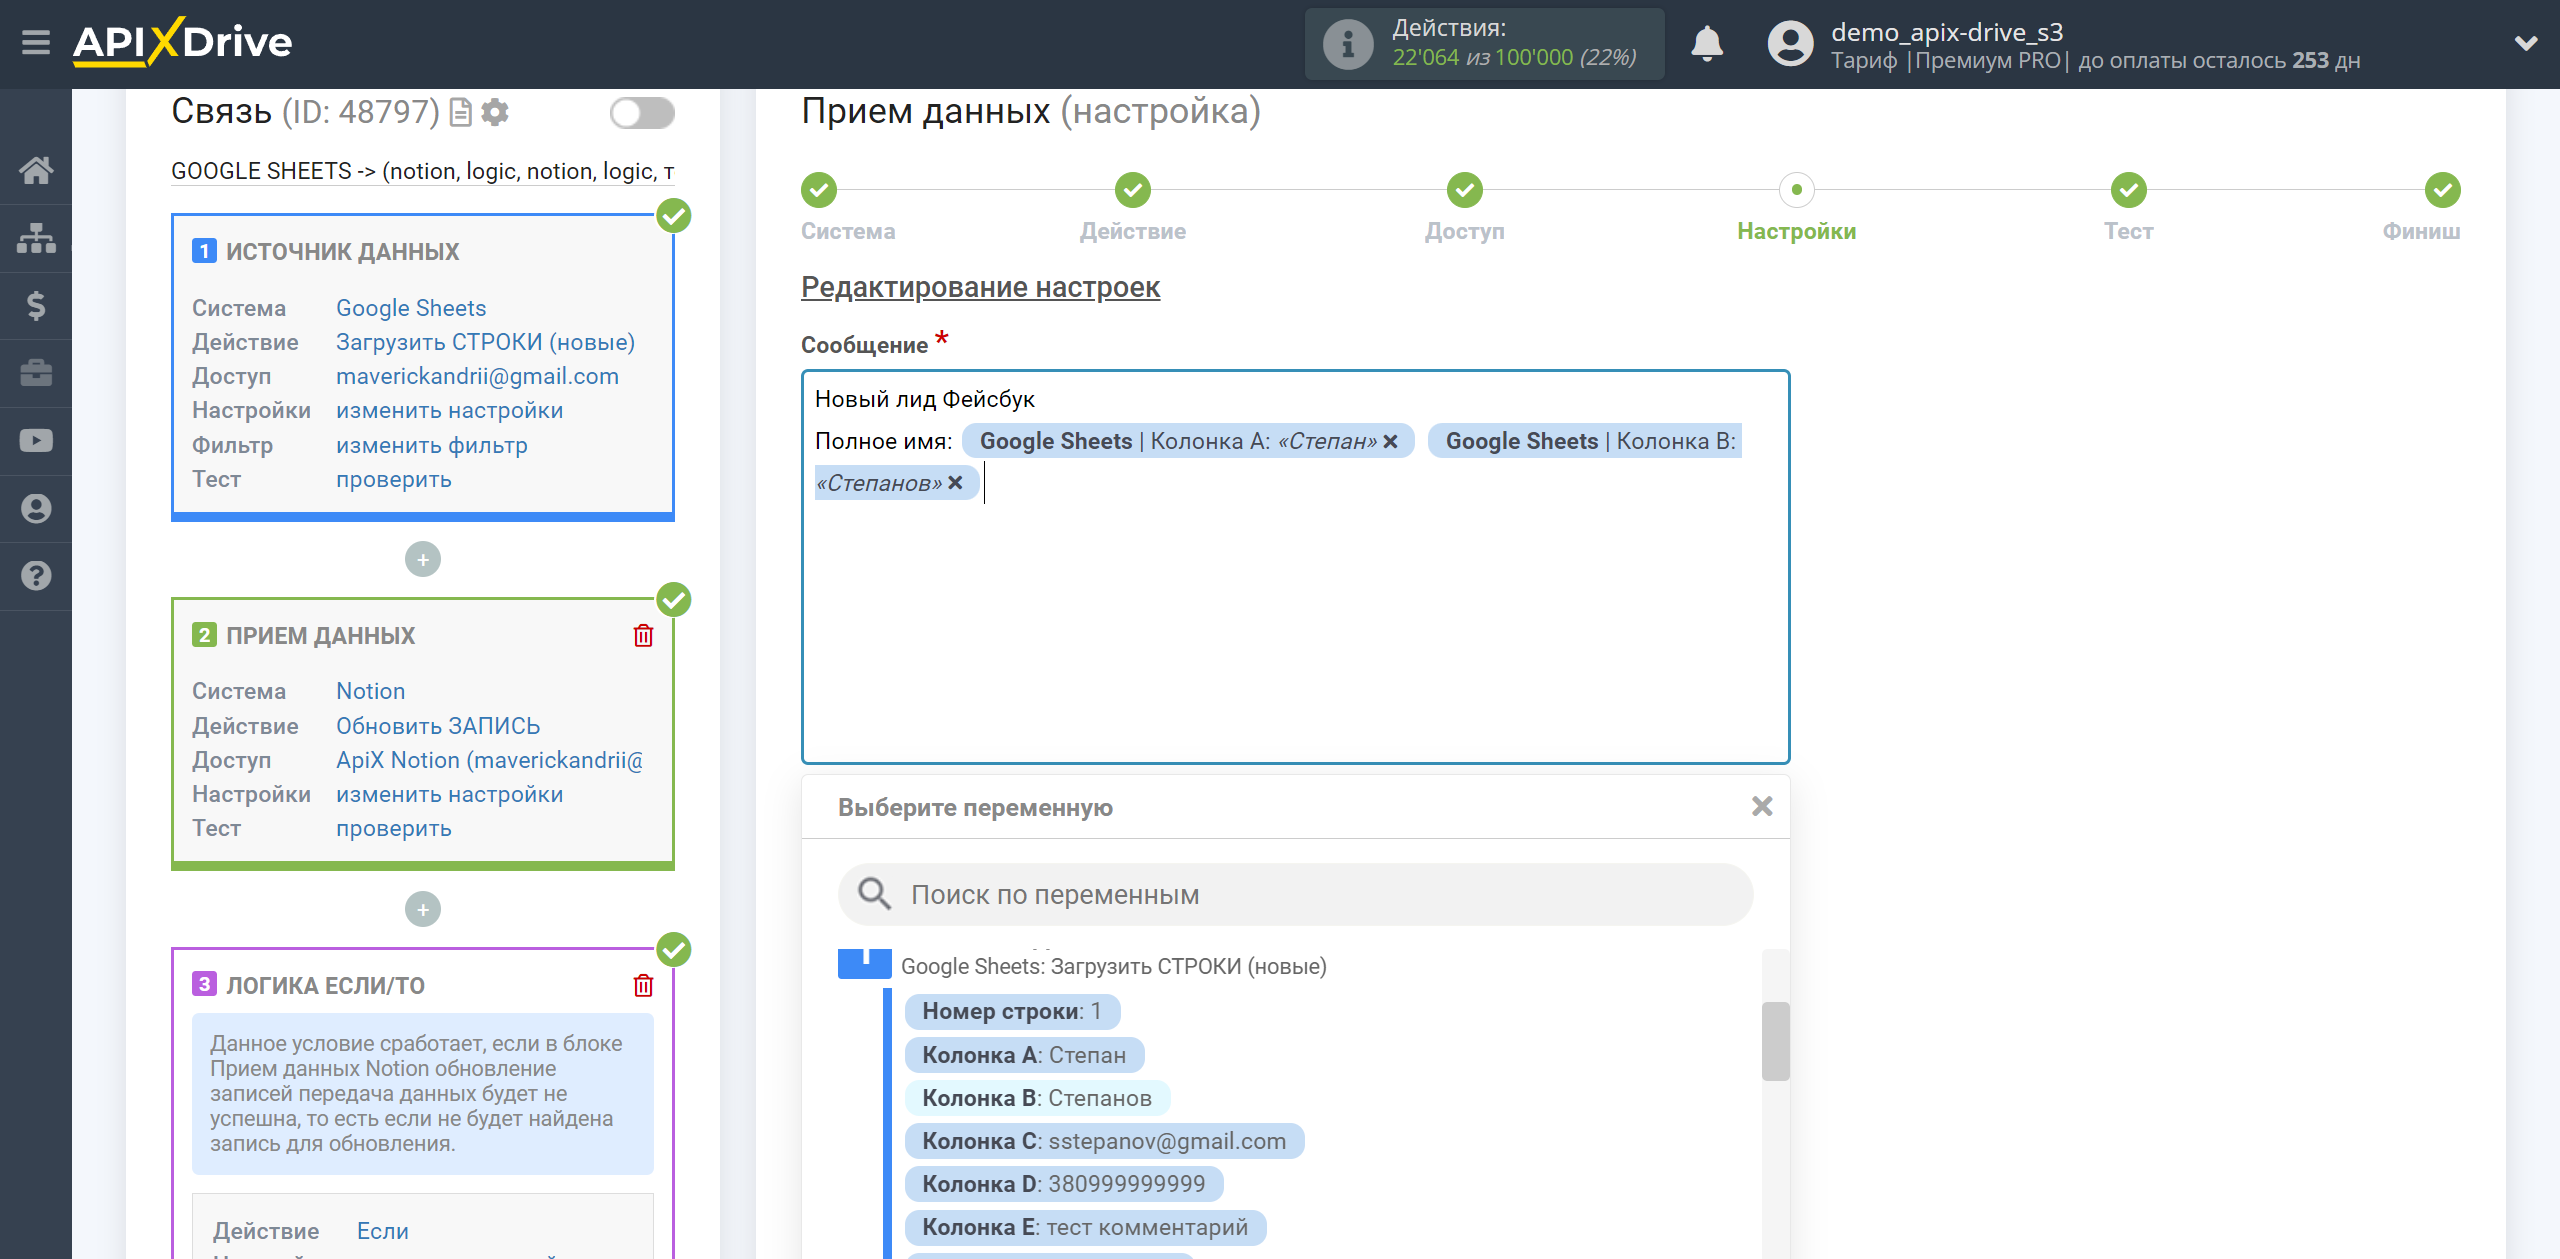This screenshot has height=1259, width=2560.
Task: Go to Финиш step
Action: [2443, 190]
